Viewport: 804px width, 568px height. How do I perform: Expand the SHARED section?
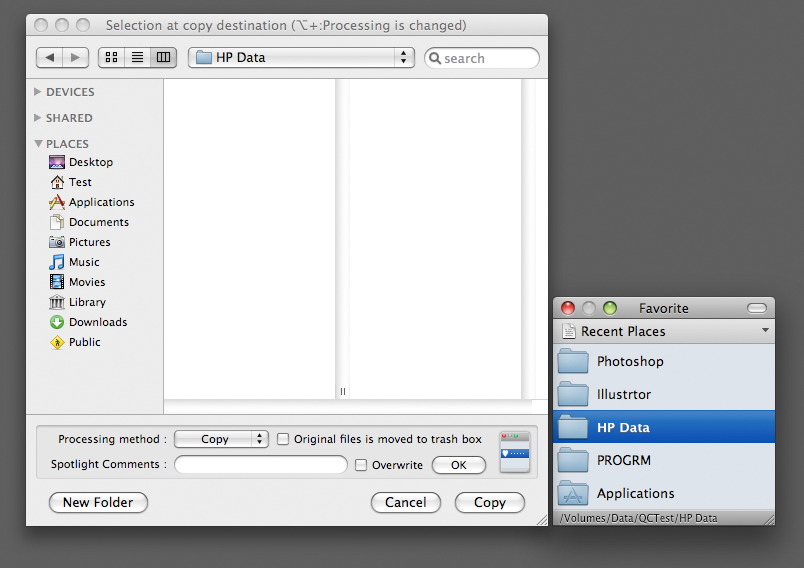point(37,118)
